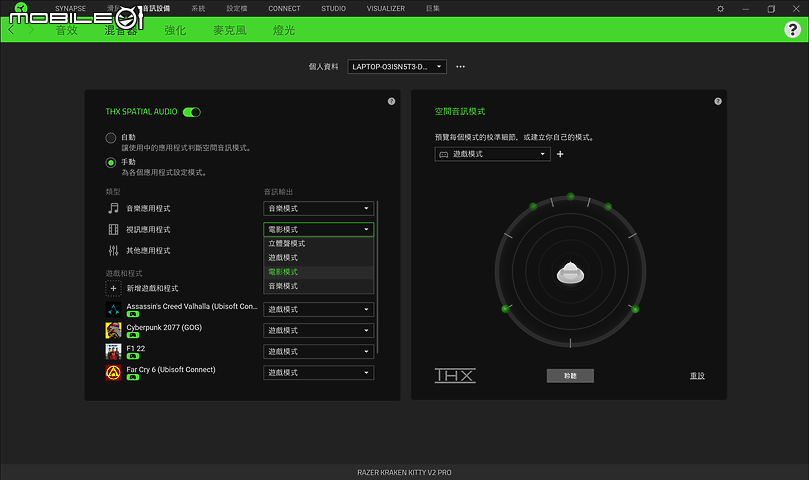Click the sliders icon for 其他應用程式

pyautogui.click(x=114, y=250)
